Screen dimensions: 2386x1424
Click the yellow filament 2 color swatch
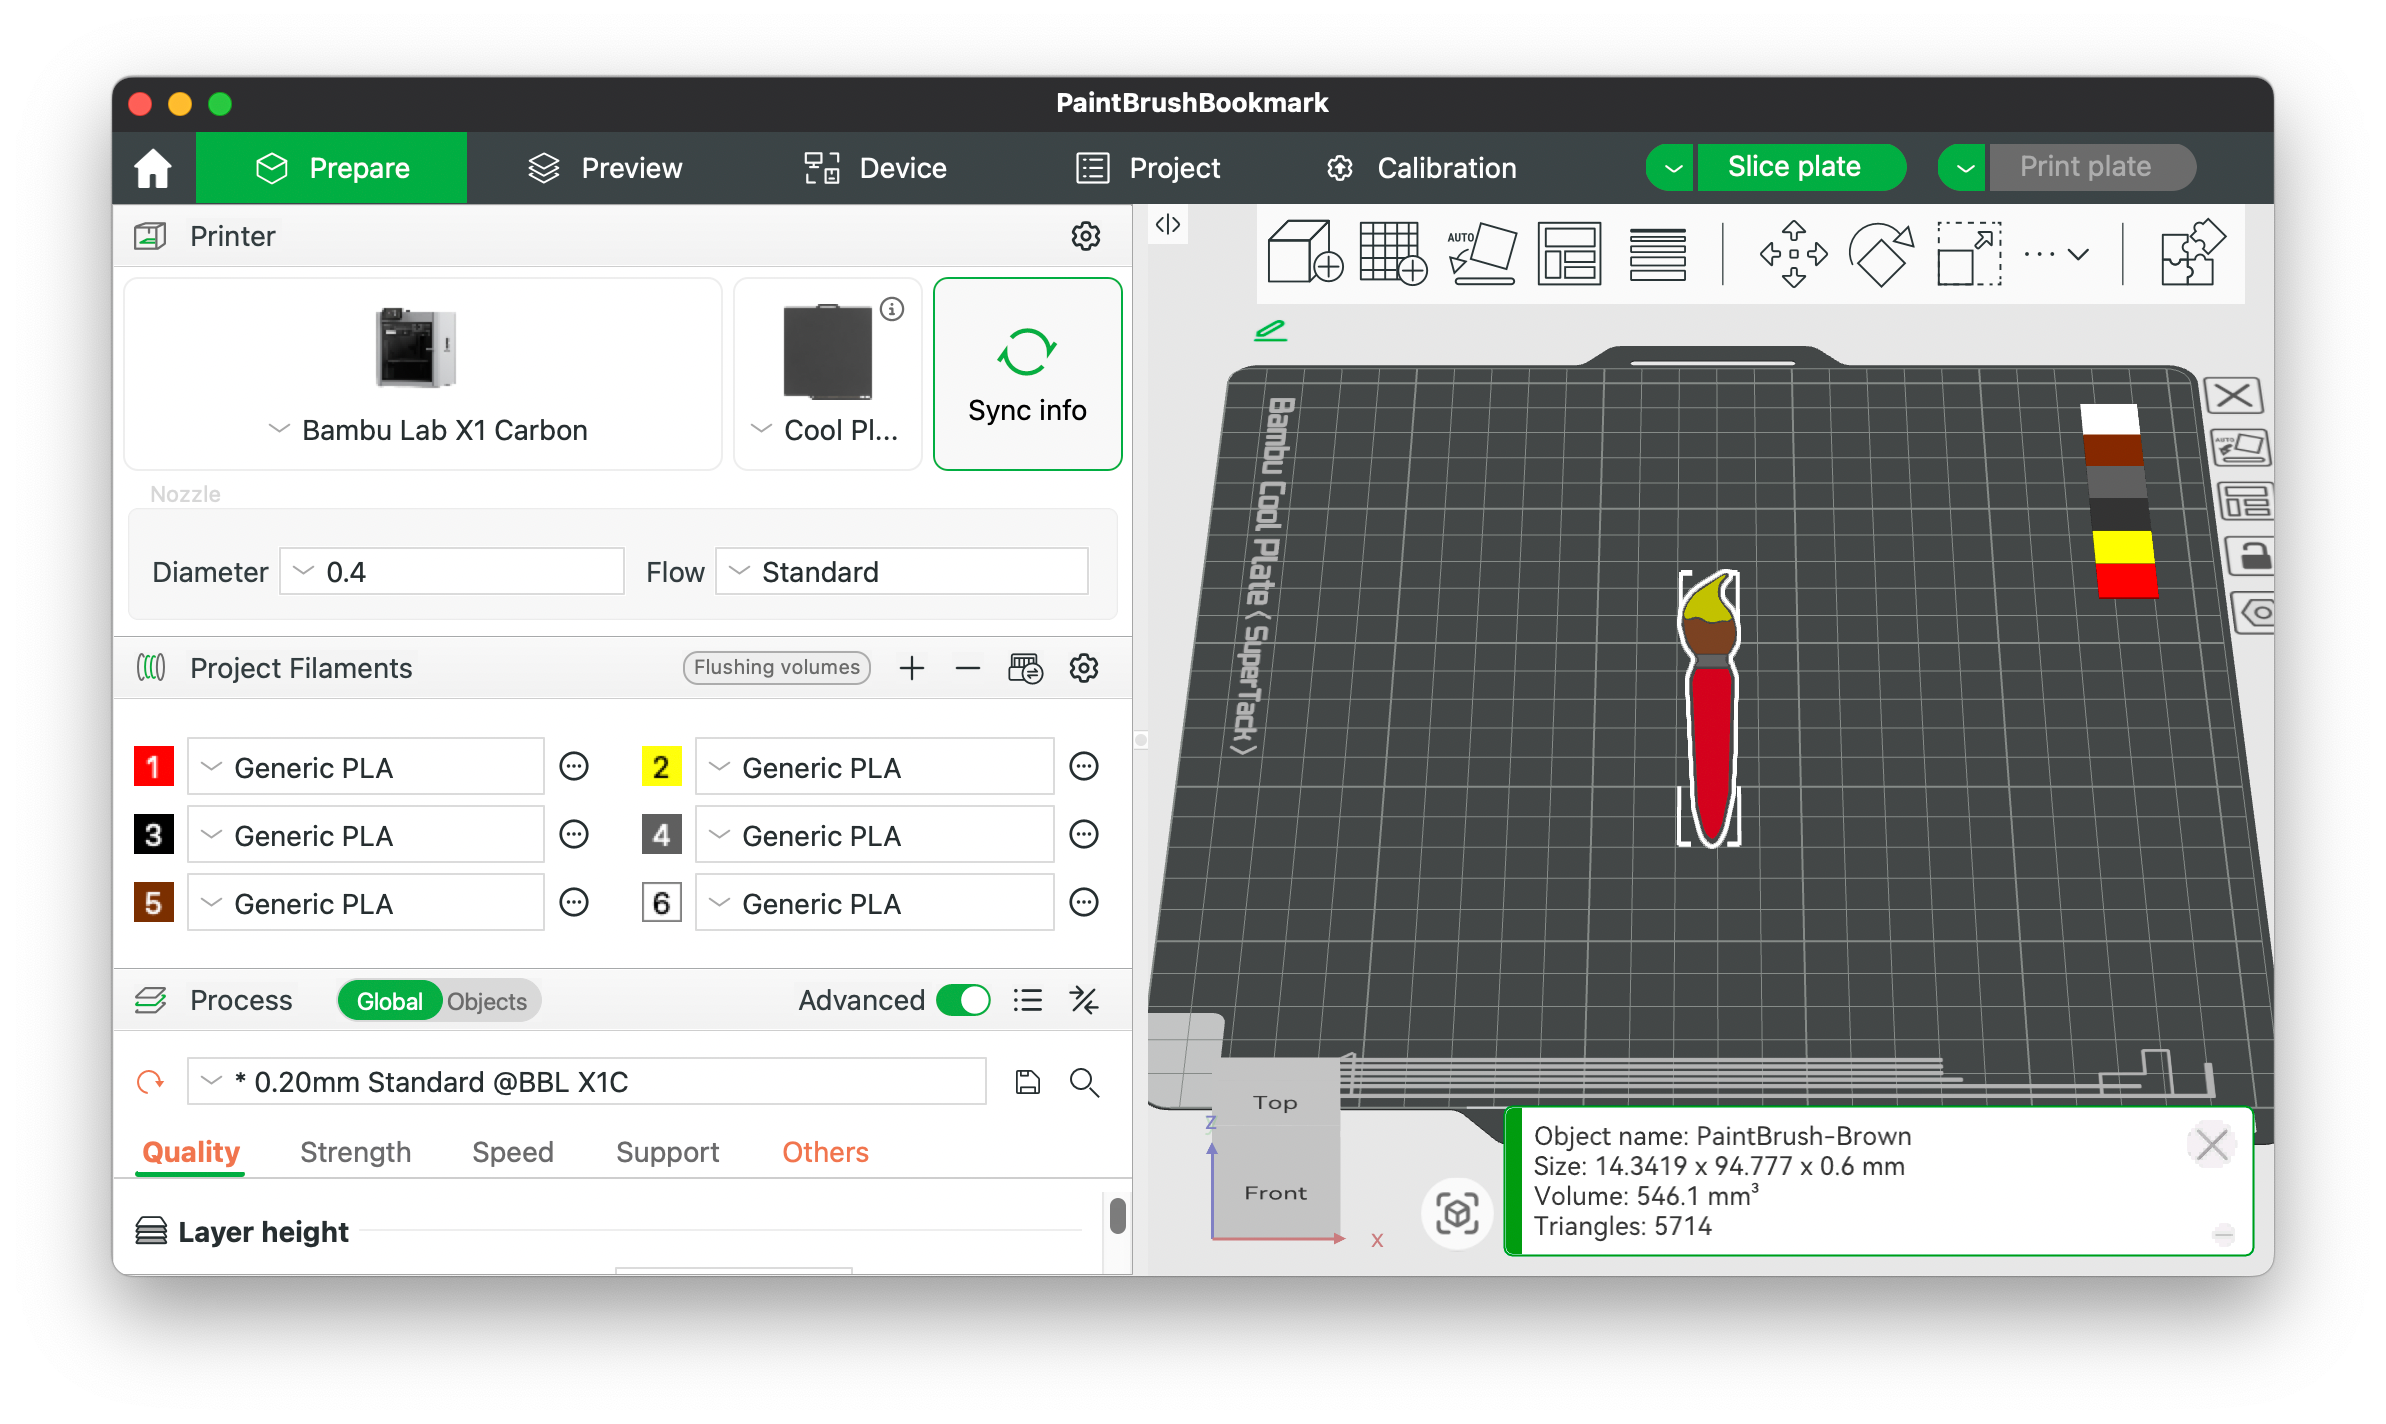[x=661, y=767]
